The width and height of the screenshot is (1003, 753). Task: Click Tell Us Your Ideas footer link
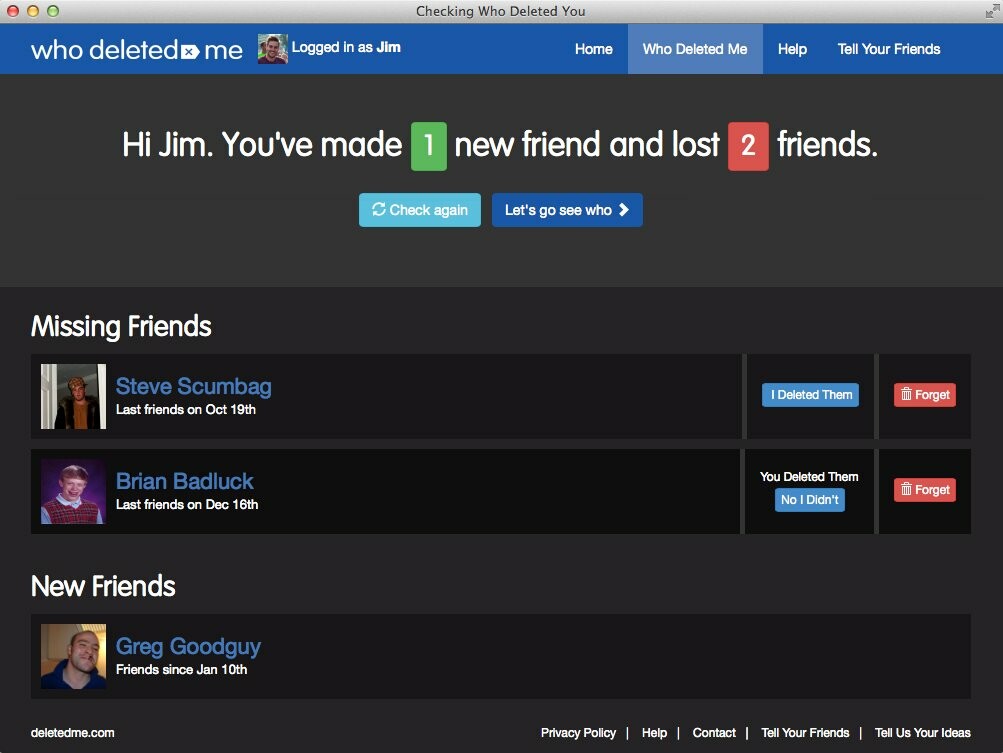pyautogui.click(x=922, y=733)
